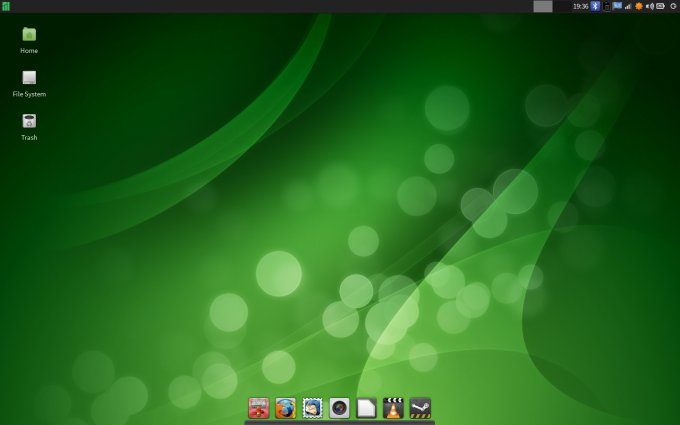Select the gray workspace switcher box

pyautogui.click(x=543, y=6)
